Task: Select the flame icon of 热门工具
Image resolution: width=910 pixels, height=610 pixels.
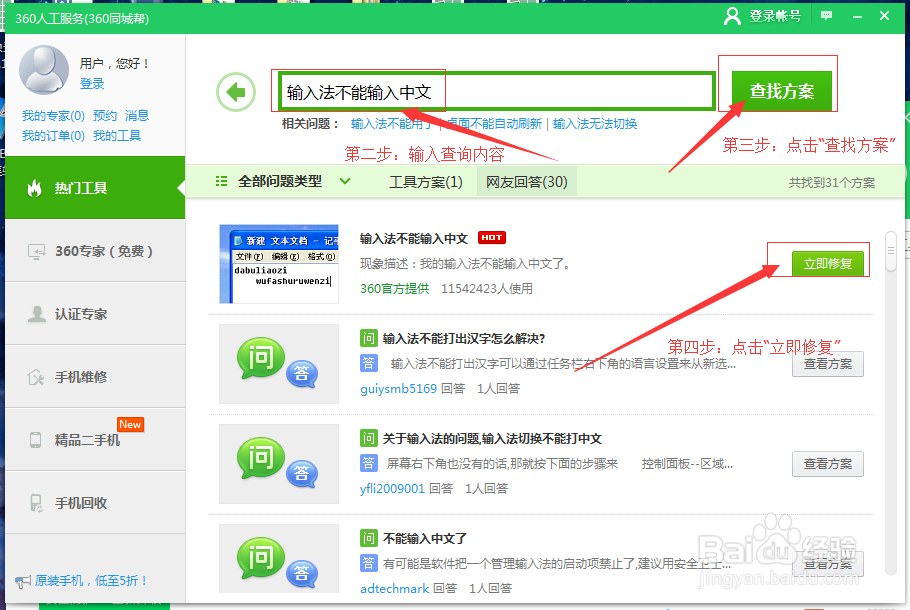Action: (x=35, y=187)
